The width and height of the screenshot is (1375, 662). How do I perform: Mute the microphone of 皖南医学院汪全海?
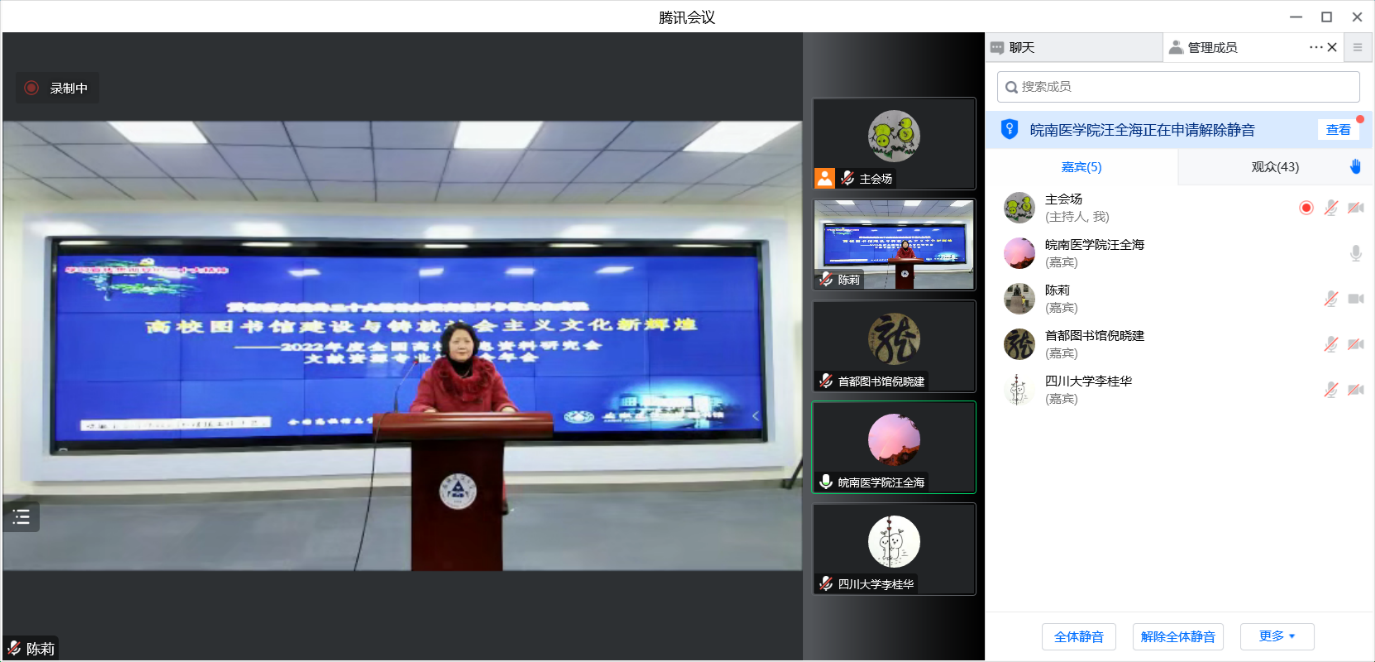point(1356,253)
